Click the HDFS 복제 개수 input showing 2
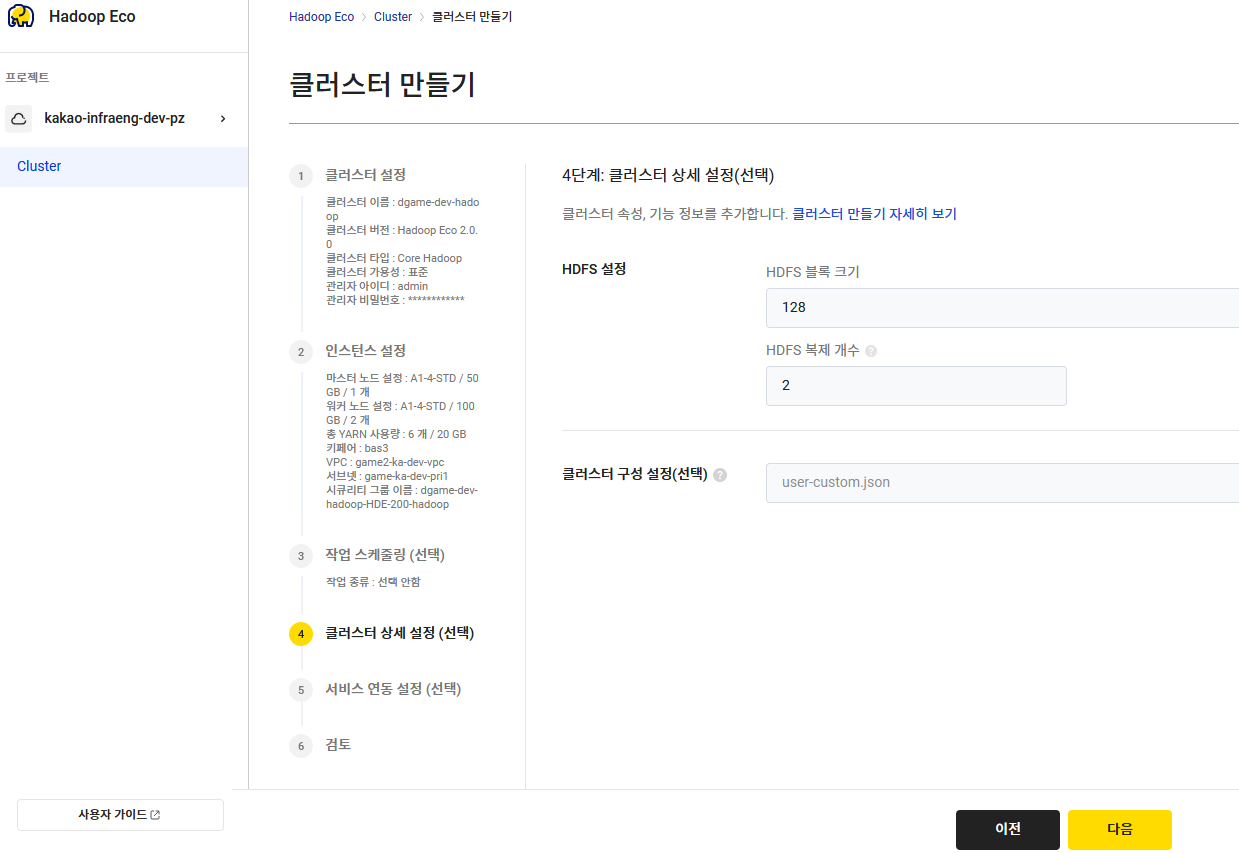The image size is (1239, 853). click(915, 385)
